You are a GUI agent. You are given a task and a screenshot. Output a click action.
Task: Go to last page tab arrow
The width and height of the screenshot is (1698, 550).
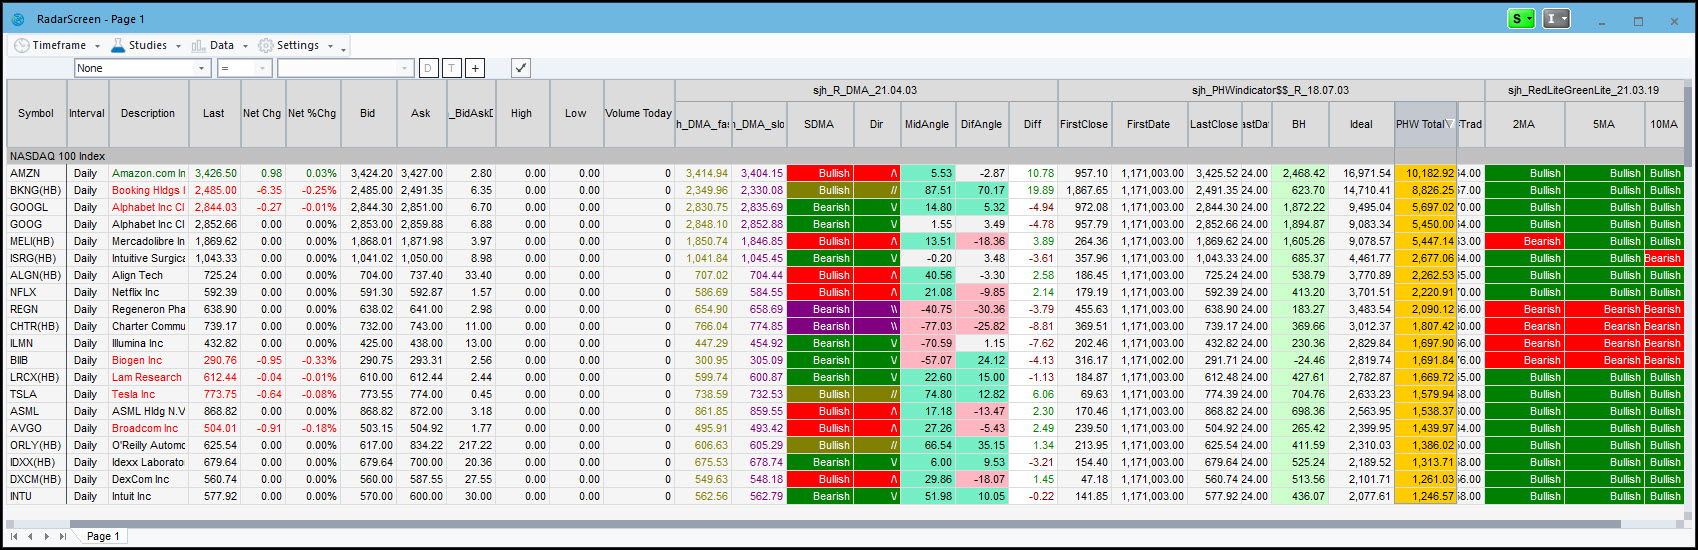click(62, 536)
